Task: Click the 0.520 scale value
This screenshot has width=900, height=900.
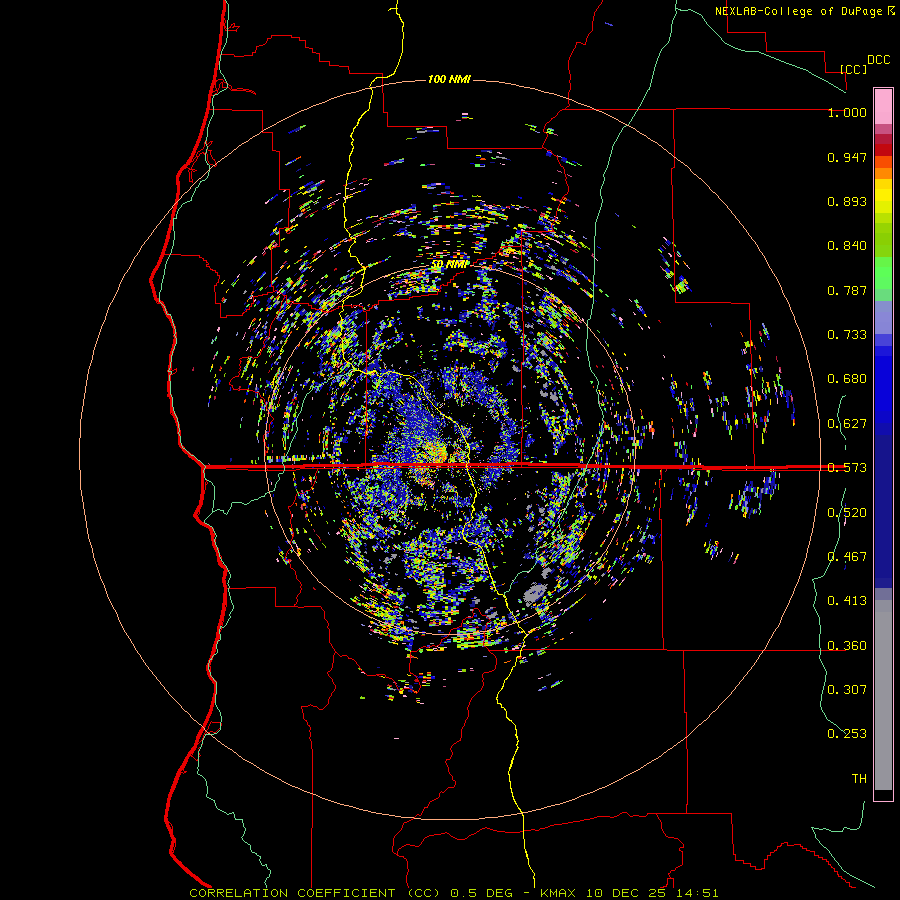Action: [847, 513]
